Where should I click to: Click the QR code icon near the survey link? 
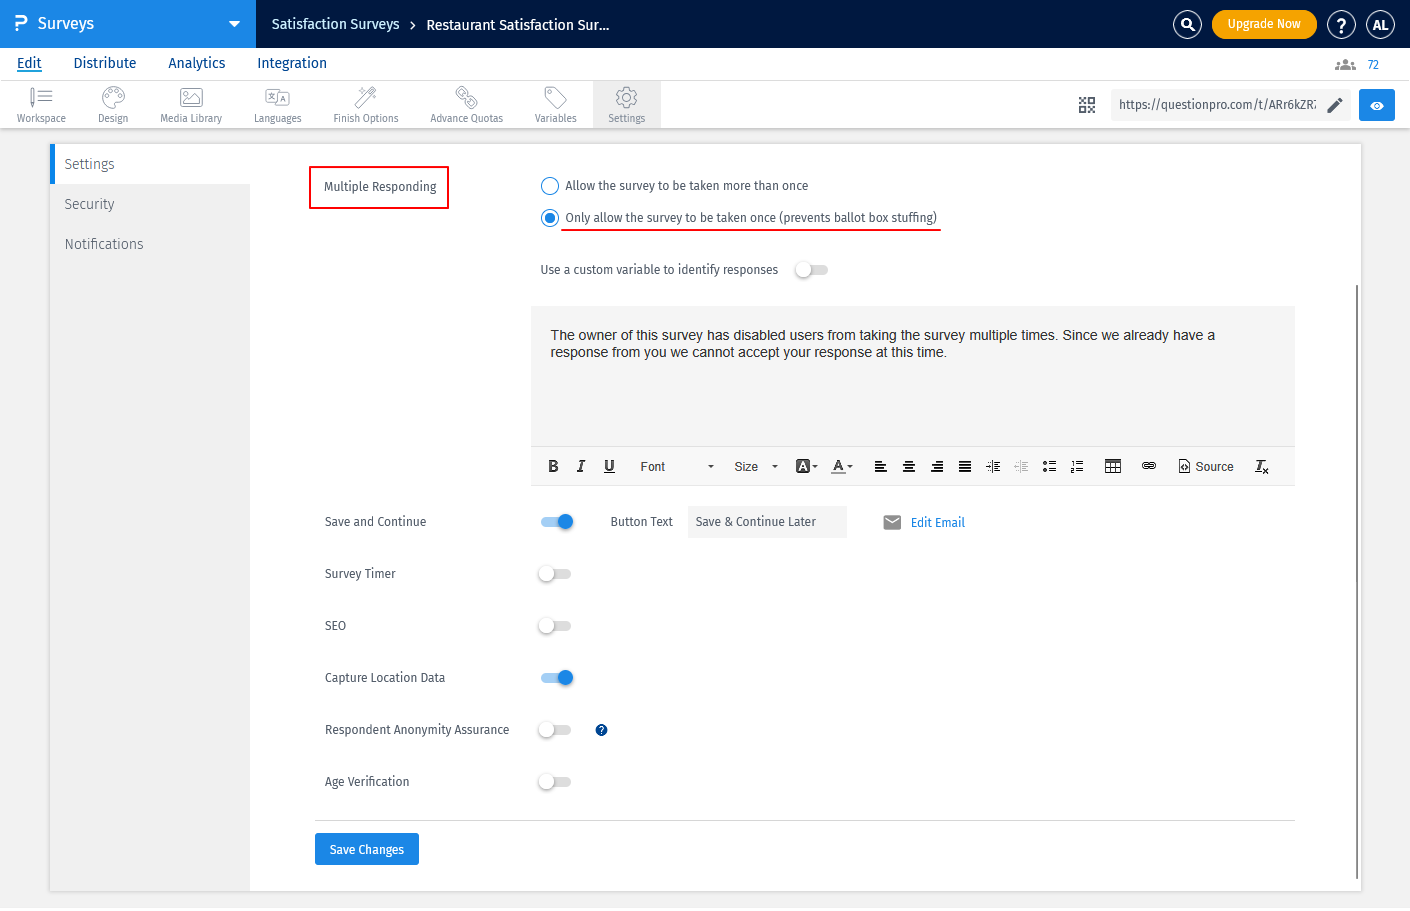tap(1087, 104)
